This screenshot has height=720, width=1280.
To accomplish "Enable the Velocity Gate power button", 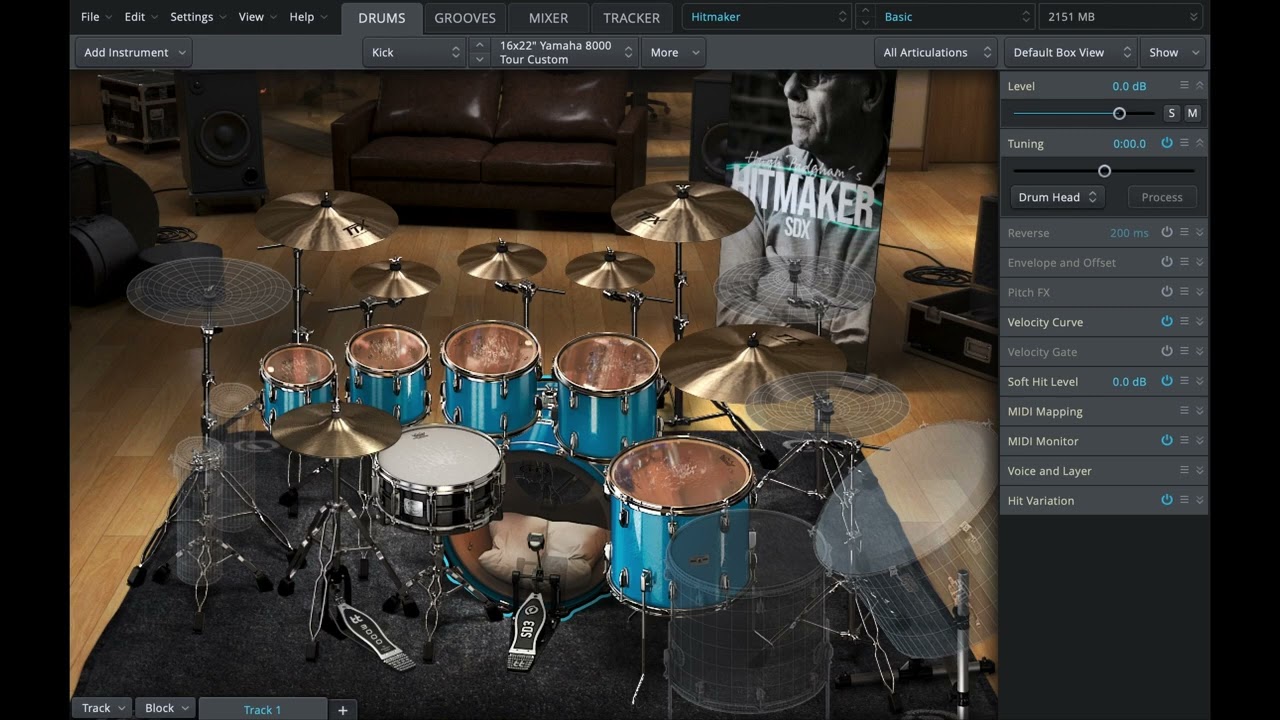I will tap(1167, 351).
